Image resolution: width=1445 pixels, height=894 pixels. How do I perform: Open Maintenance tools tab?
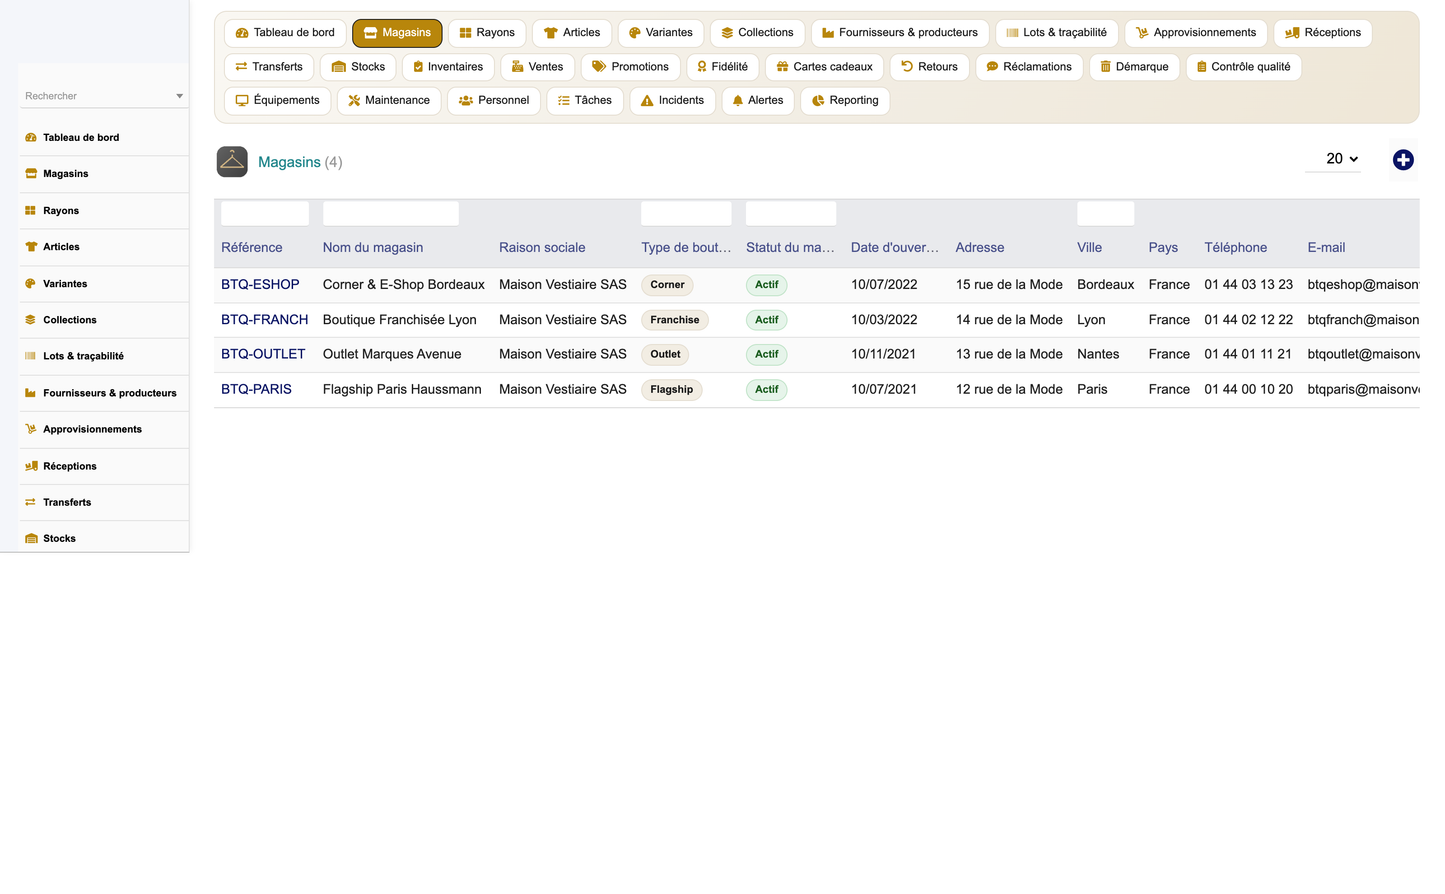tap(389, 100)
